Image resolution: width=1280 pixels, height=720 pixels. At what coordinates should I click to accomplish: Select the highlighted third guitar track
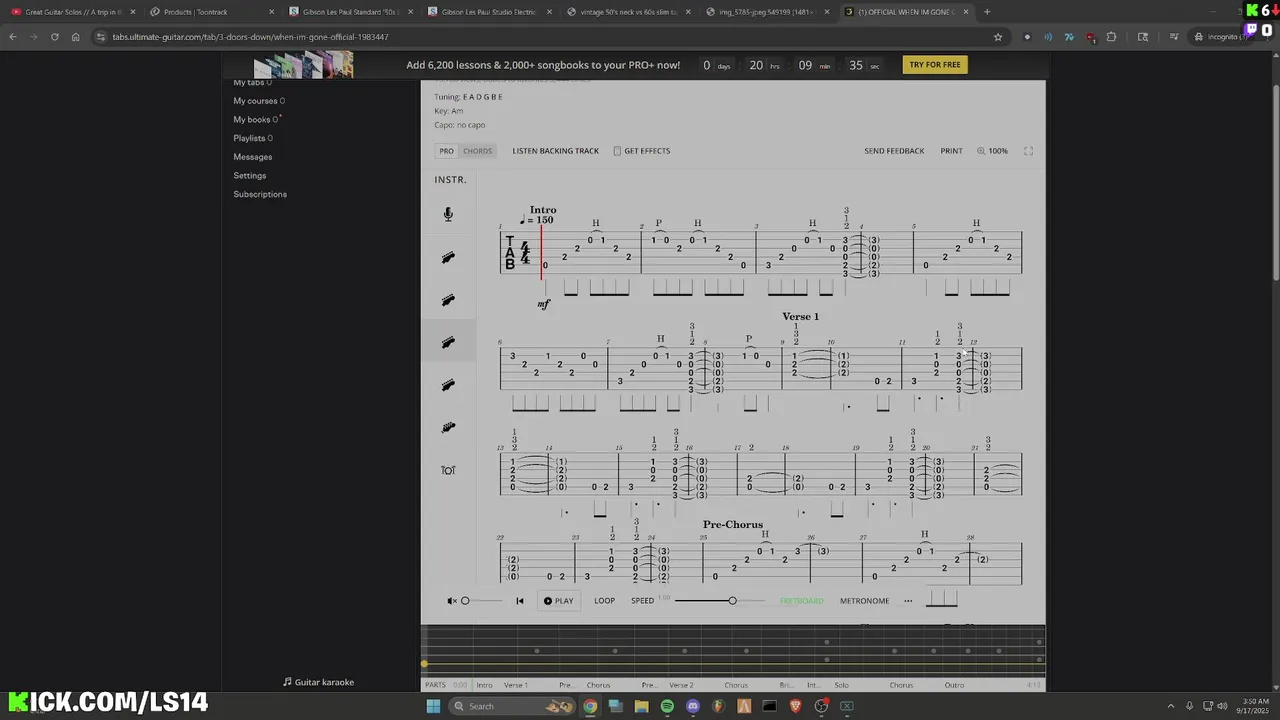pyautogui.click(x=448, y=342)
